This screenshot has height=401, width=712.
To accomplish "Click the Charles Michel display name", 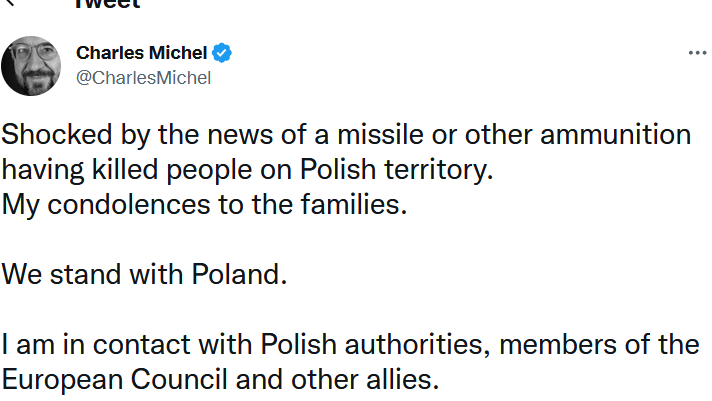I will [143, 53].
